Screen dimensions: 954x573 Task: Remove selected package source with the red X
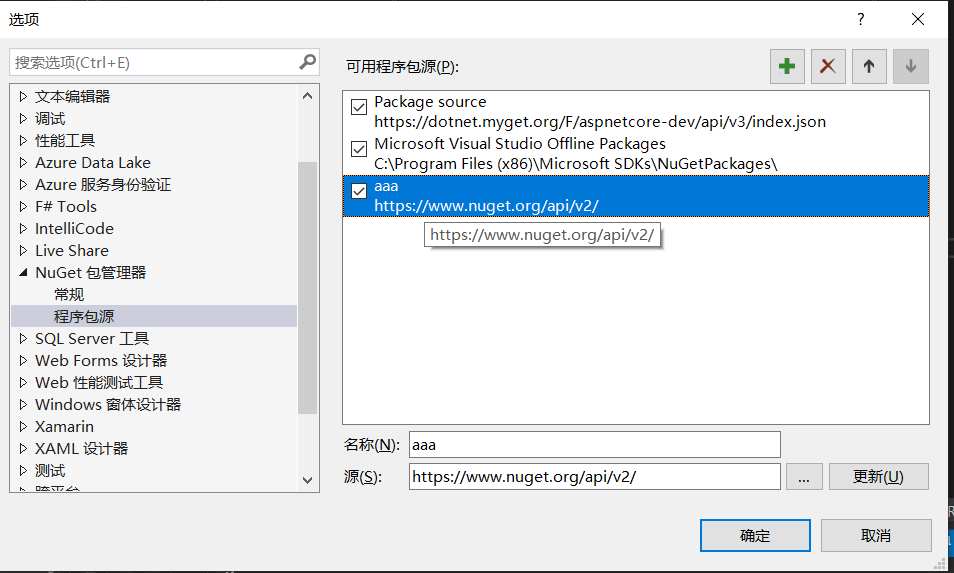click(827, 66)
